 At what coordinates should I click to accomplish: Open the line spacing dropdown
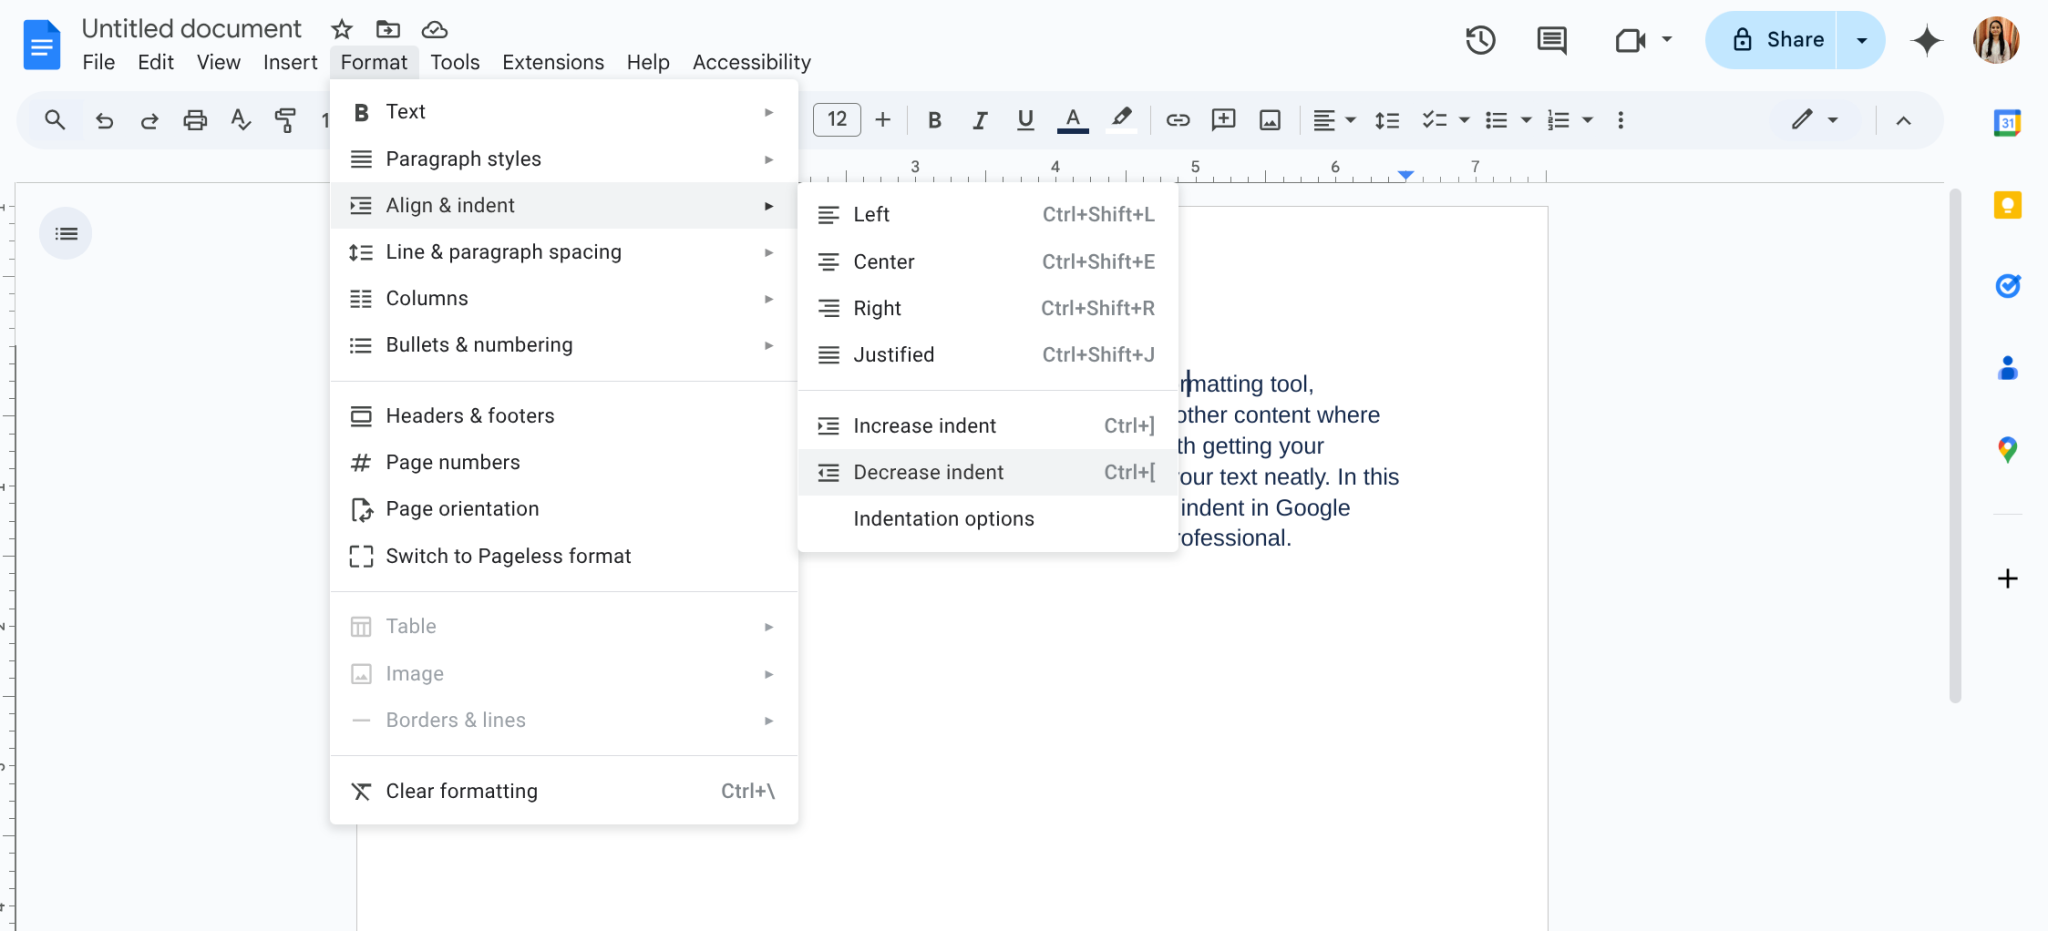(1388, 119)
